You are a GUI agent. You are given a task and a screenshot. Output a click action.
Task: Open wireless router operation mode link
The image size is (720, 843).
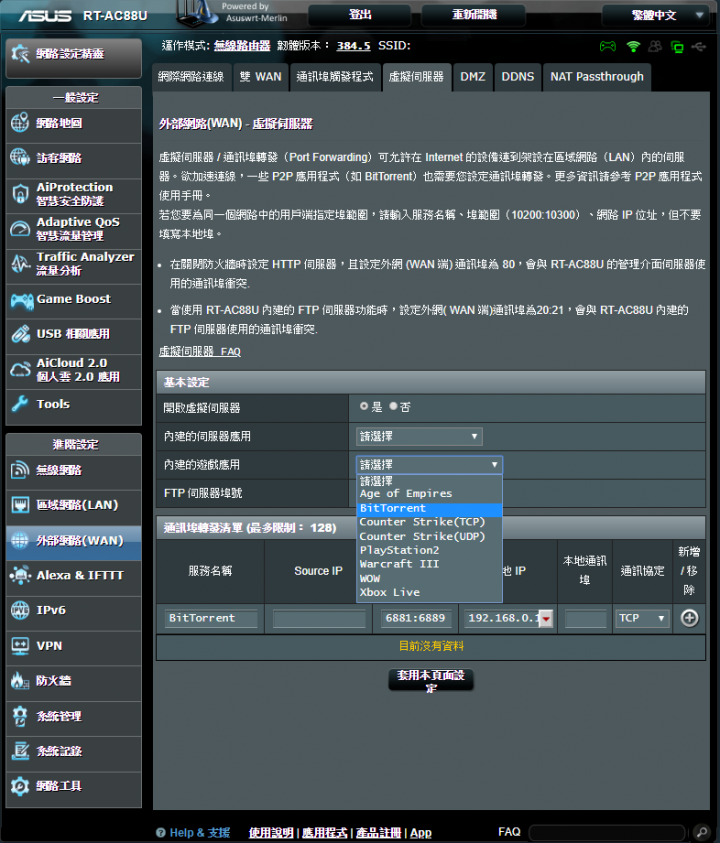pyautogui.click(x=242, y=46)
